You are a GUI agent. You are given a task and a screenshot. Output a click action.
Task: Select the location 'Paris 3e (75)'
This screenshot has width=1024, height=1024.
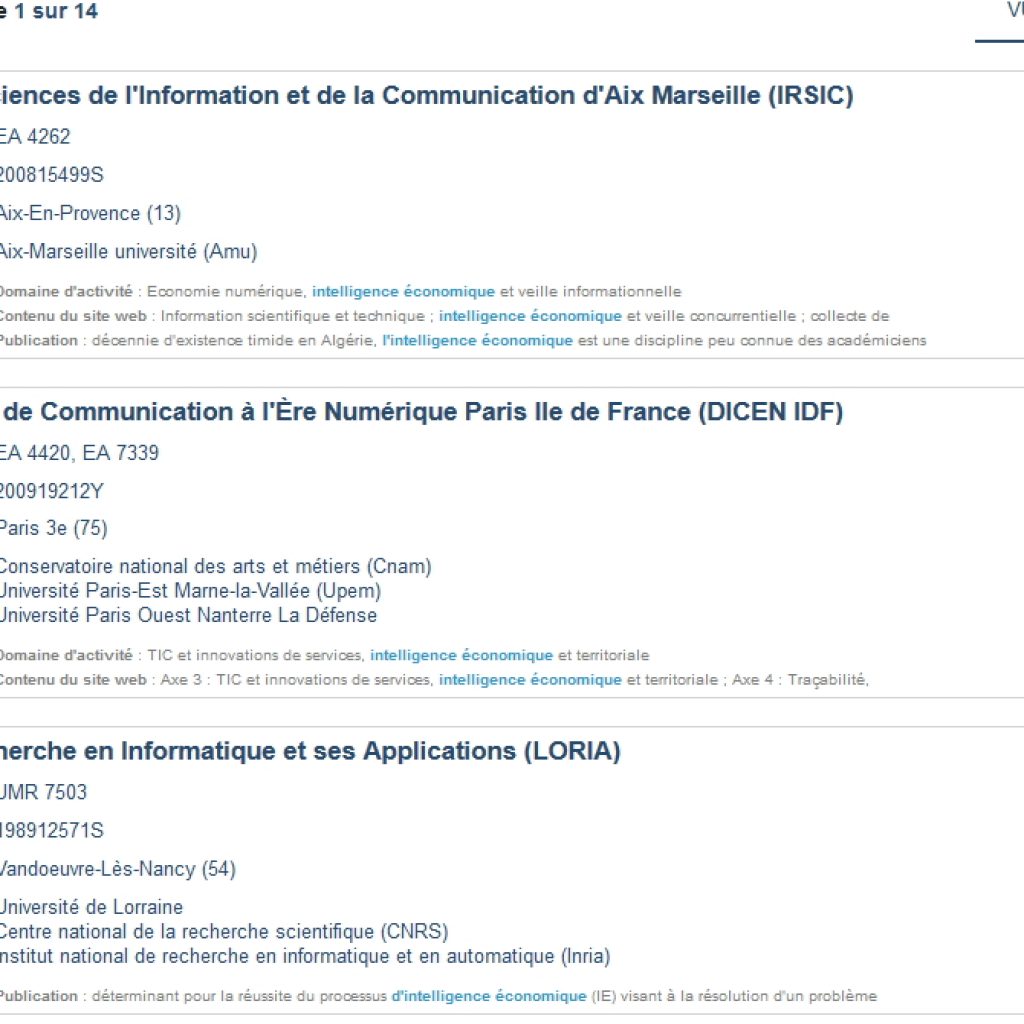(54, 528)
